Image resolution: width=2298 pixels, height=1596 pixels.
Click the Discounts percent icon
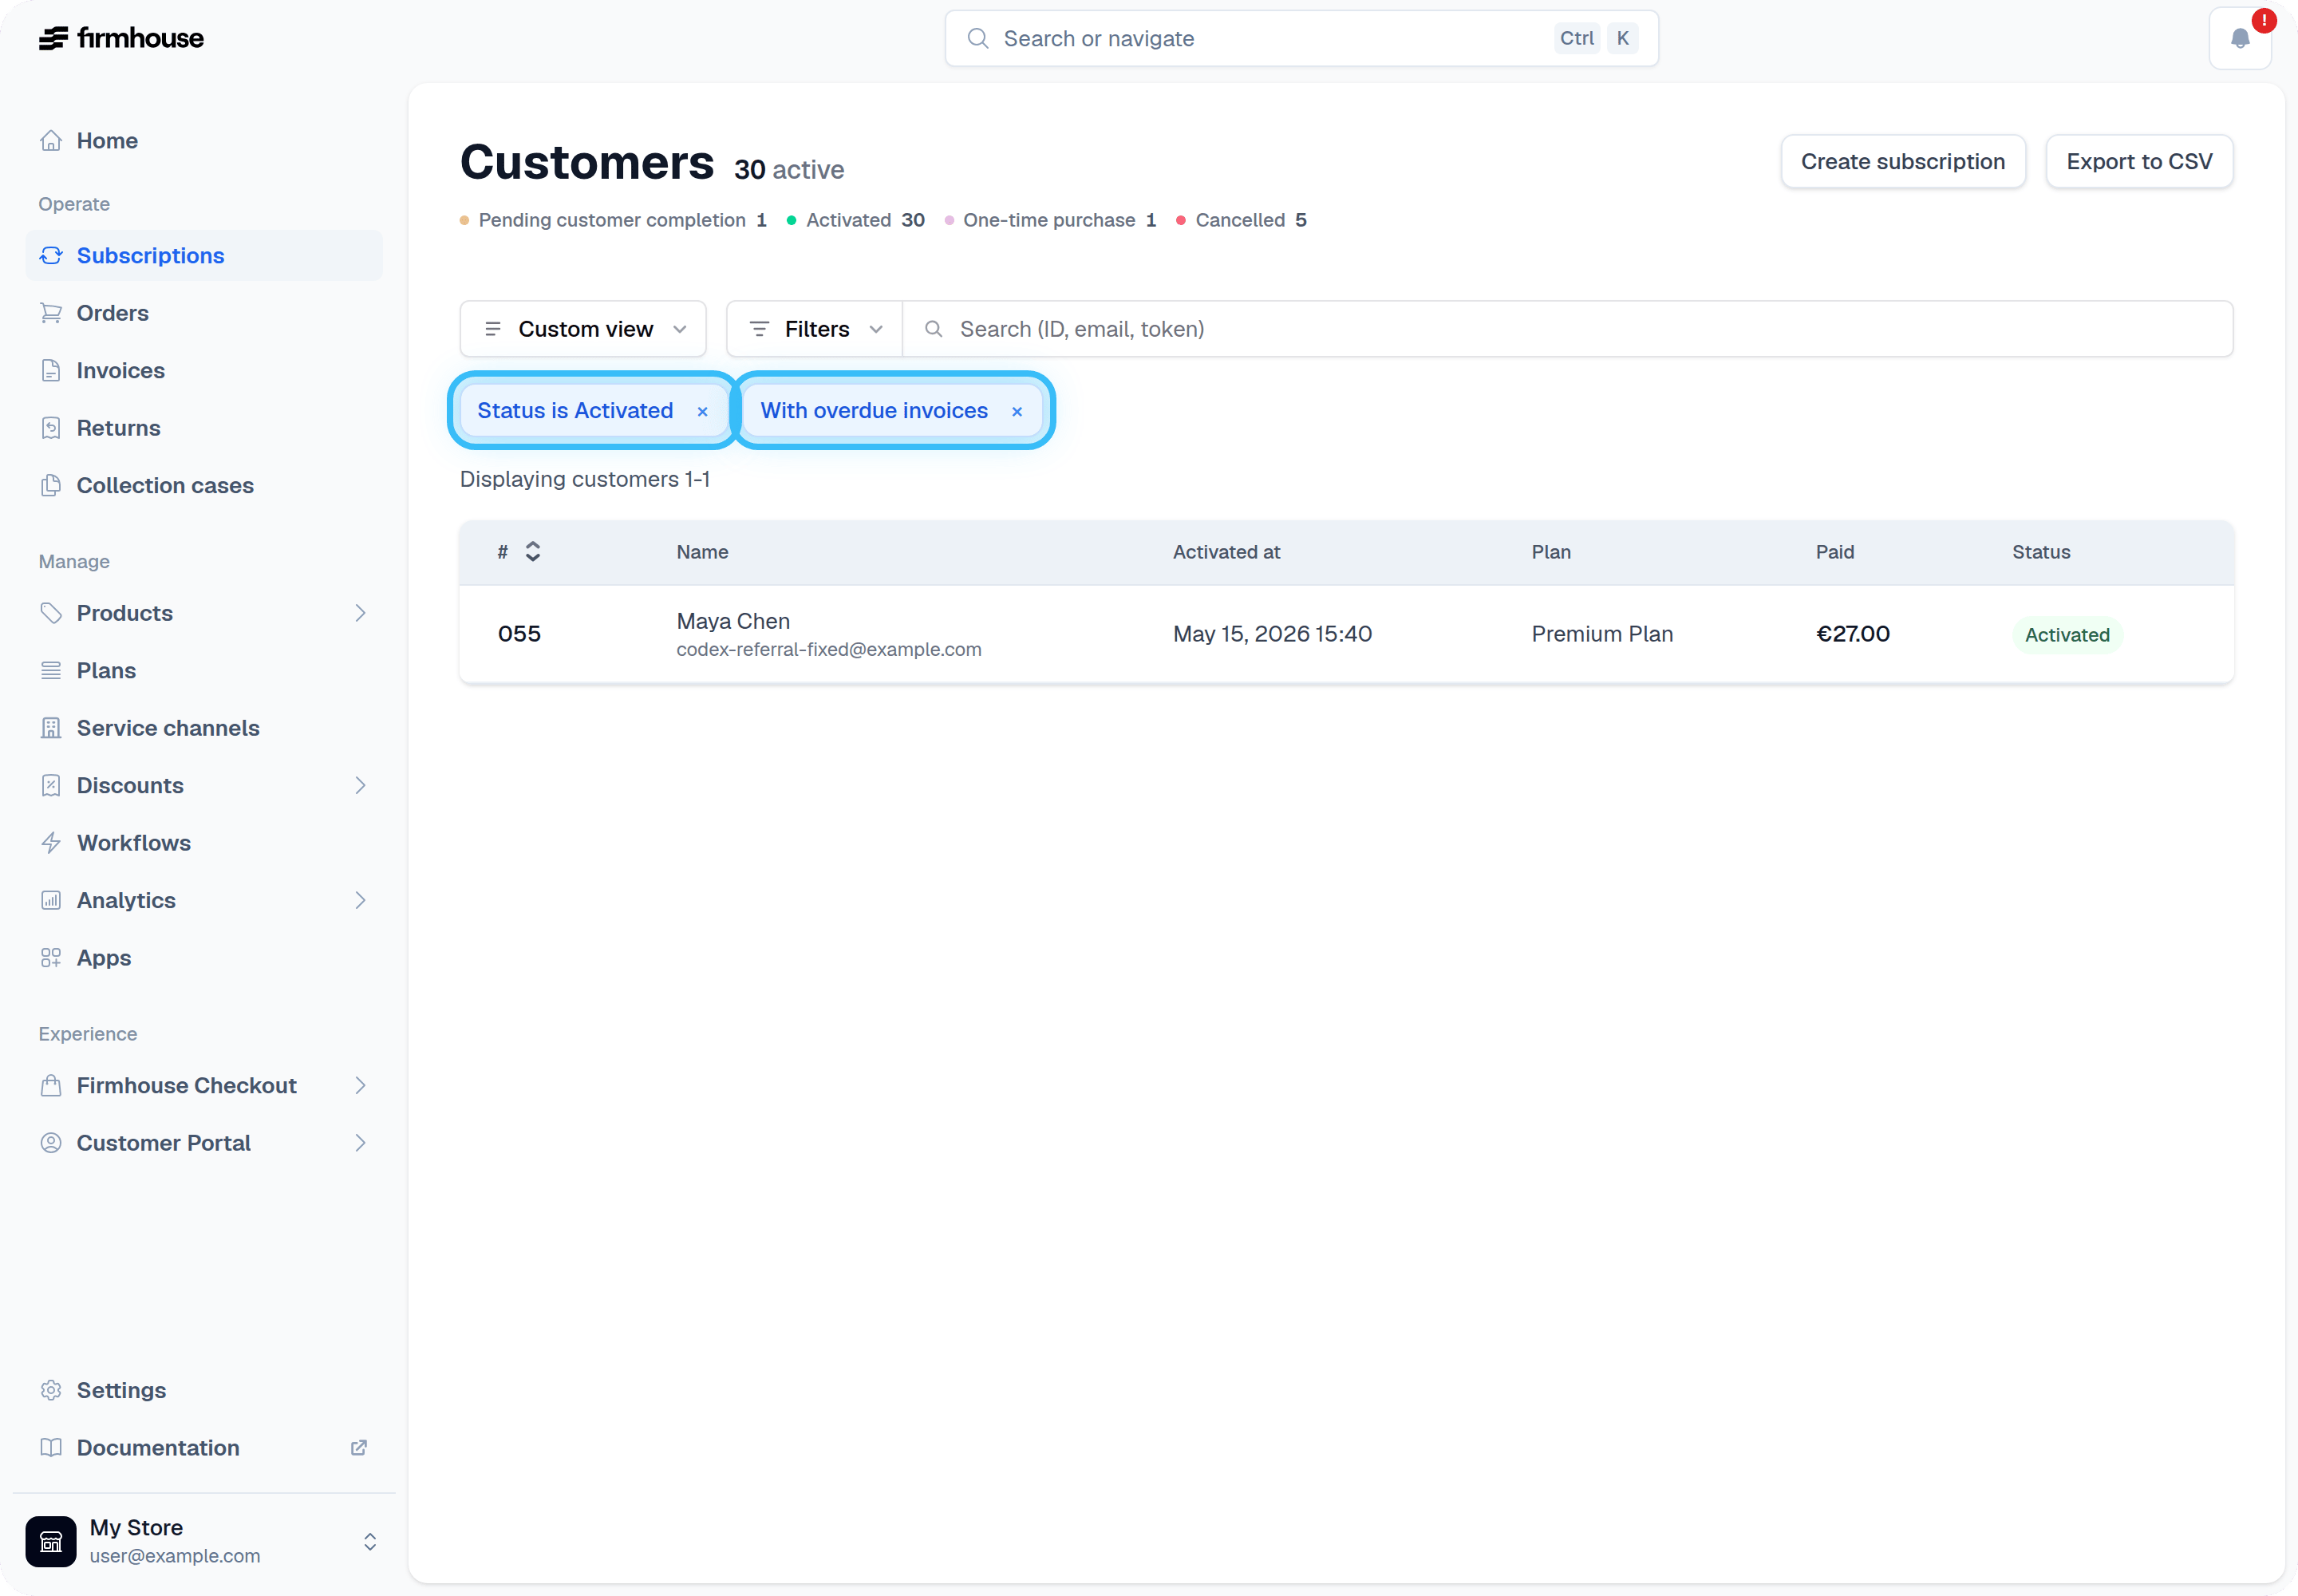[51, 786]
